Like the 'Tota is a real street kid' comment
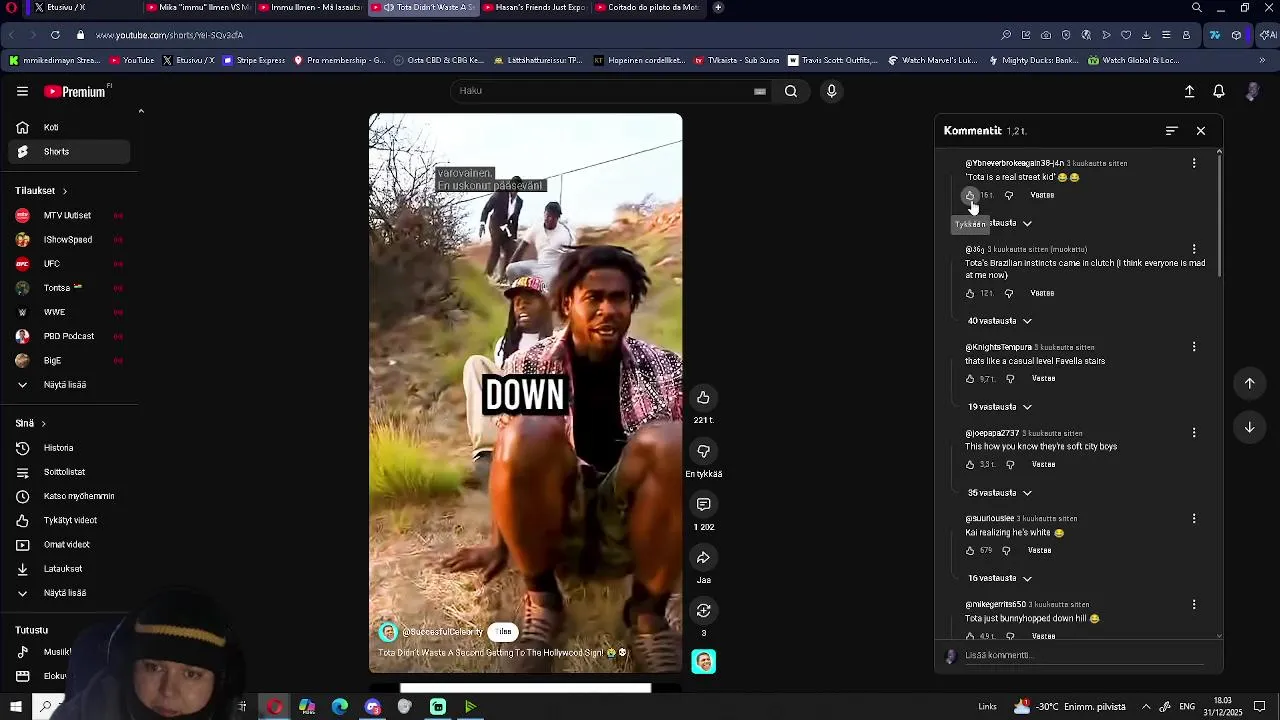Image resolution: width=1280 pixels, height=720 pixels. click(x=970, y=195)
